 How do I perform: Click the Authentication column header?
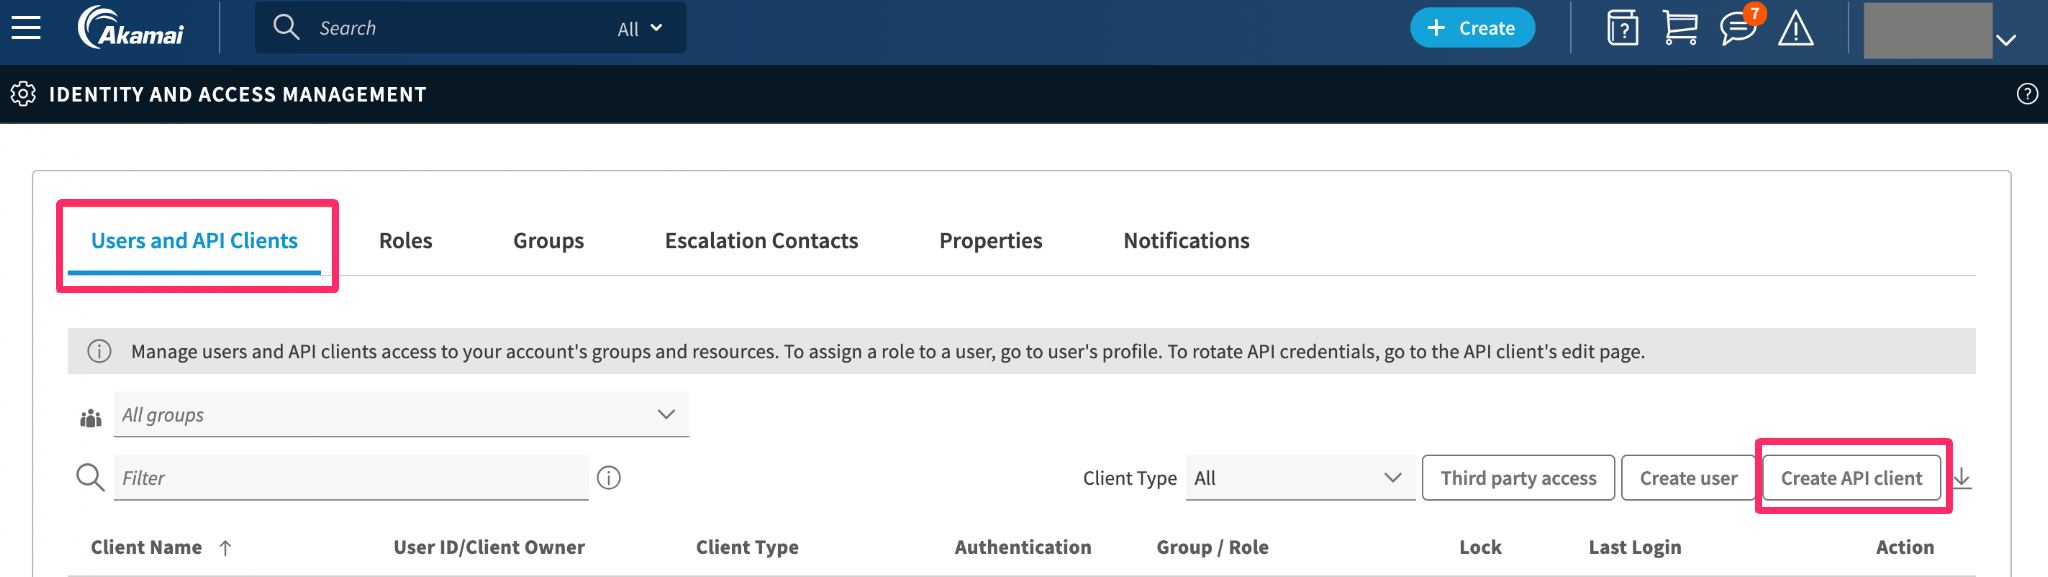click(1023, 547)
